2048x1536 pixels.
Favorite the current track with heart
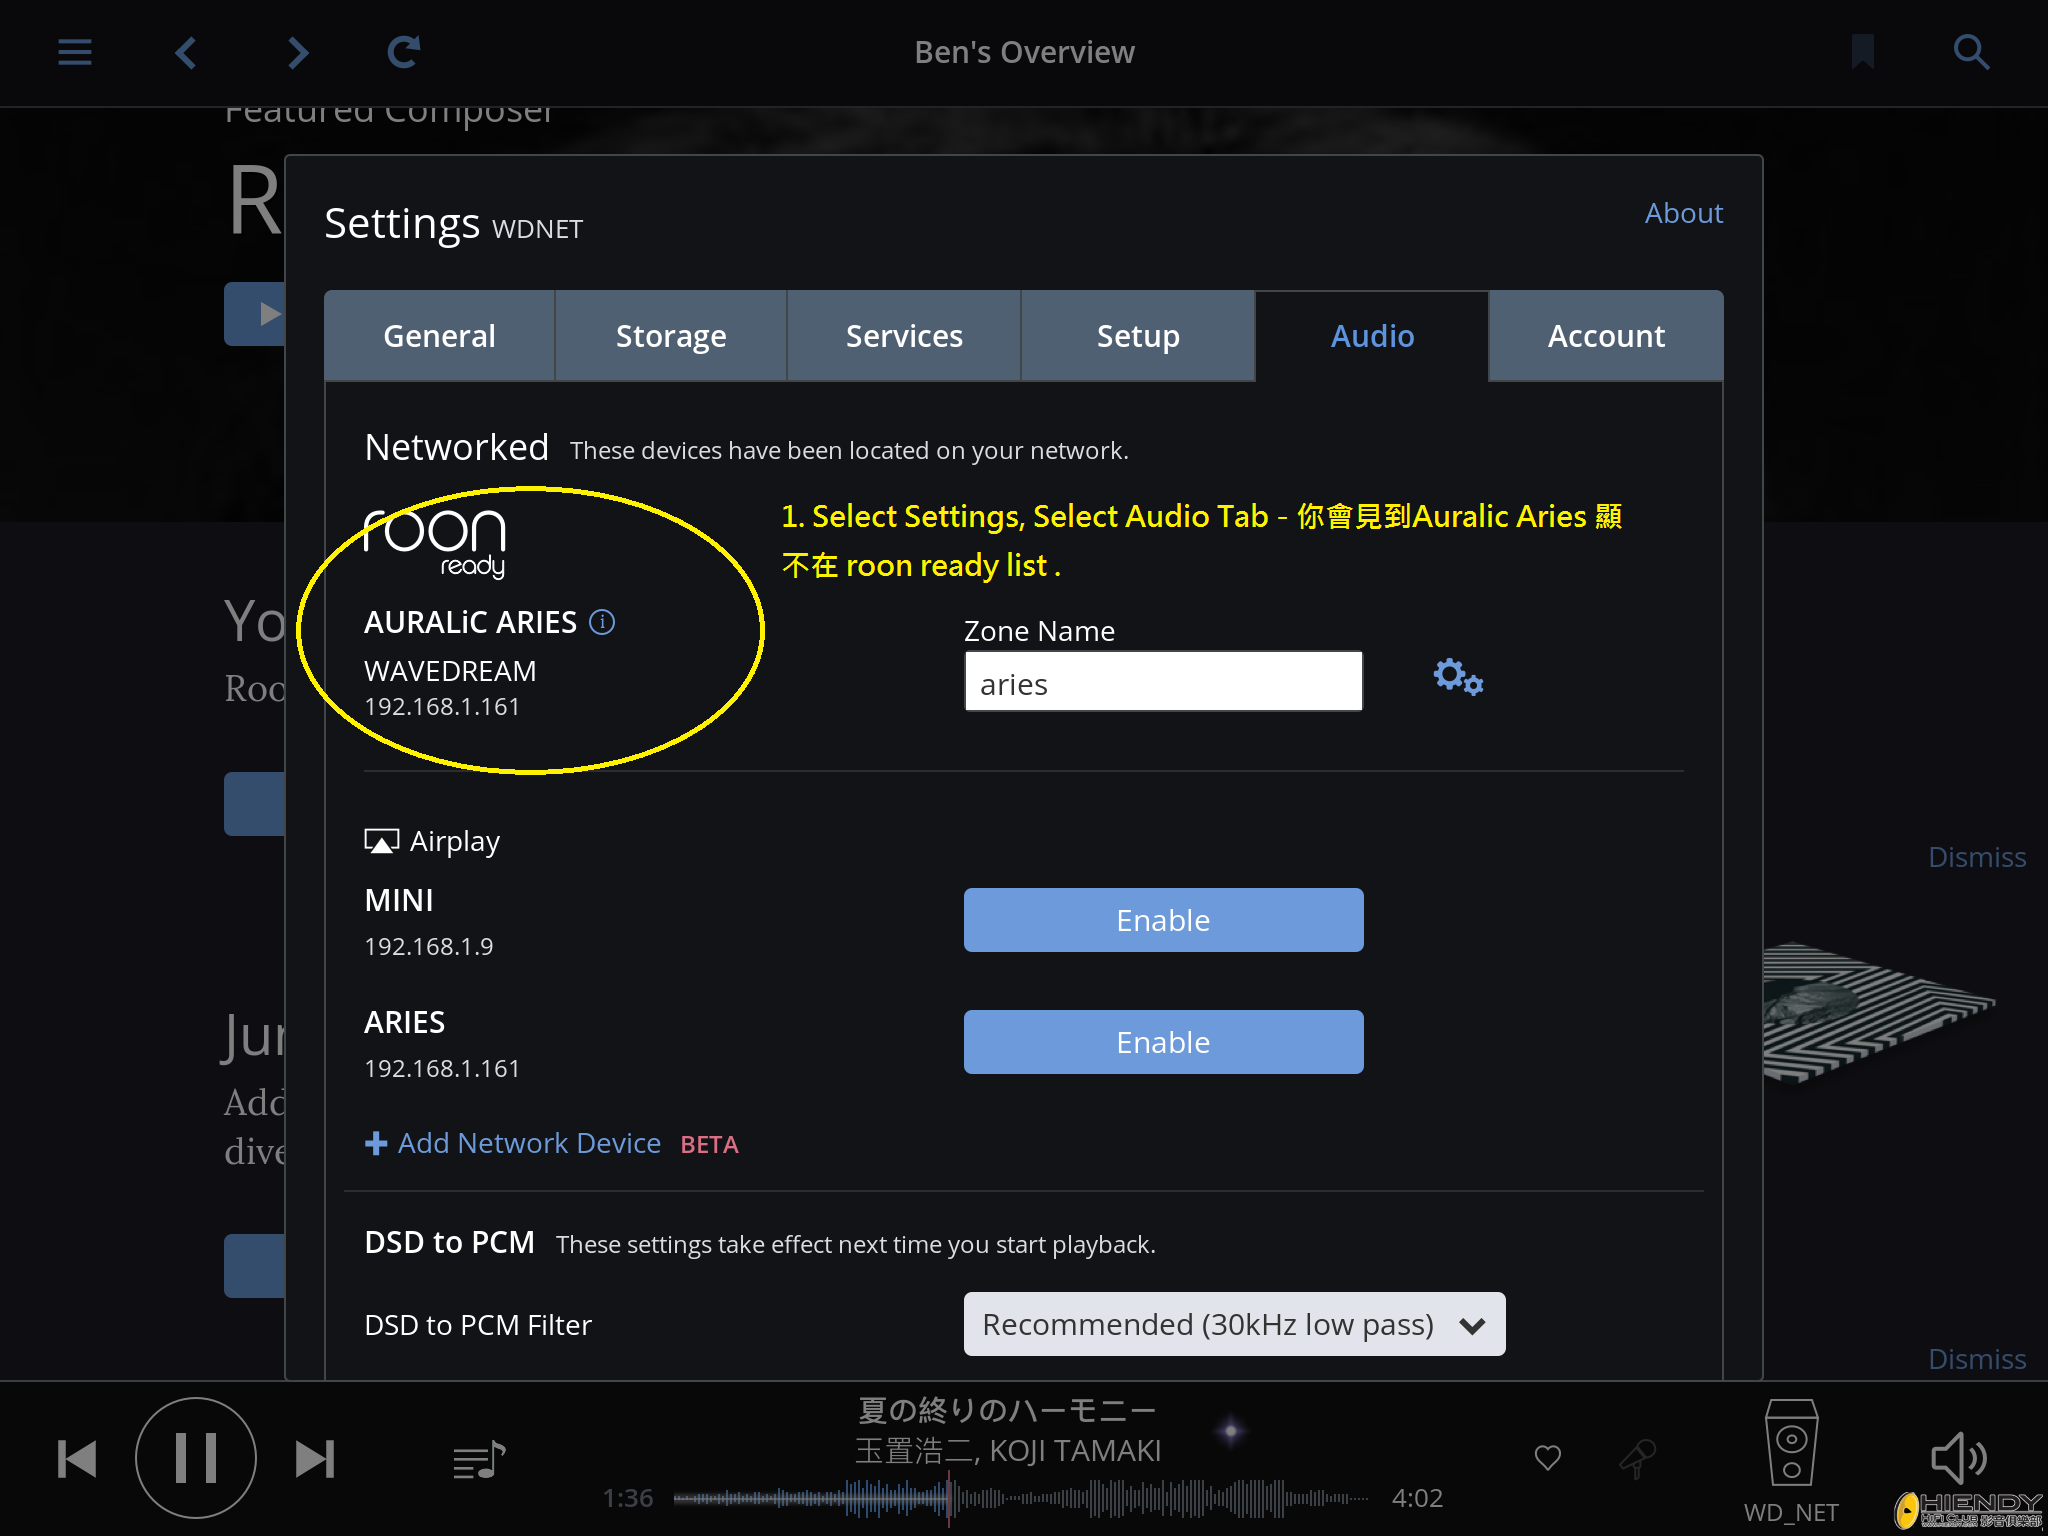[1548, 1458]
